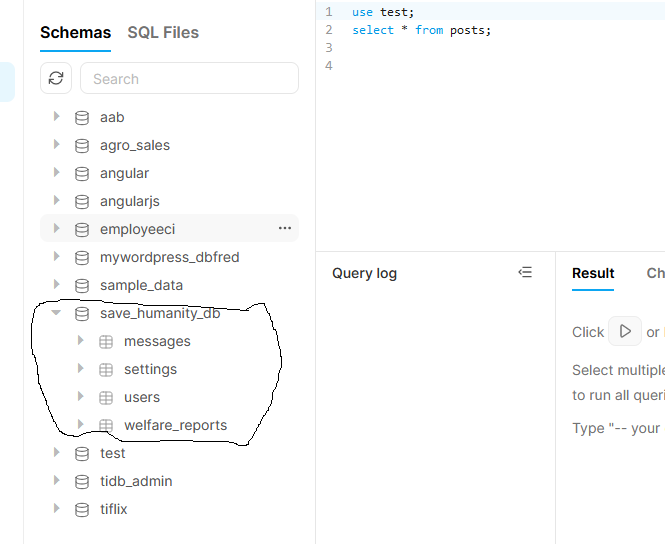Screen dimensions: 665x544
Task: Click the messages table icon
Action: click(106, 341)
